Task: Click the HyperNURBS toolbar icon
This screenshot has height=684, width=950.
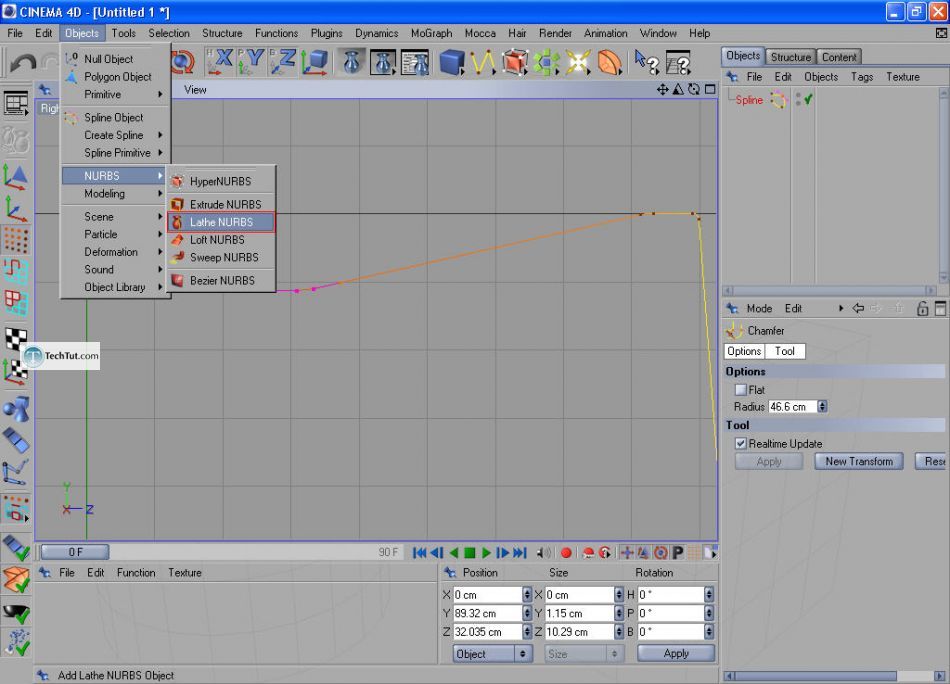Action: click(x=514, y=62)
